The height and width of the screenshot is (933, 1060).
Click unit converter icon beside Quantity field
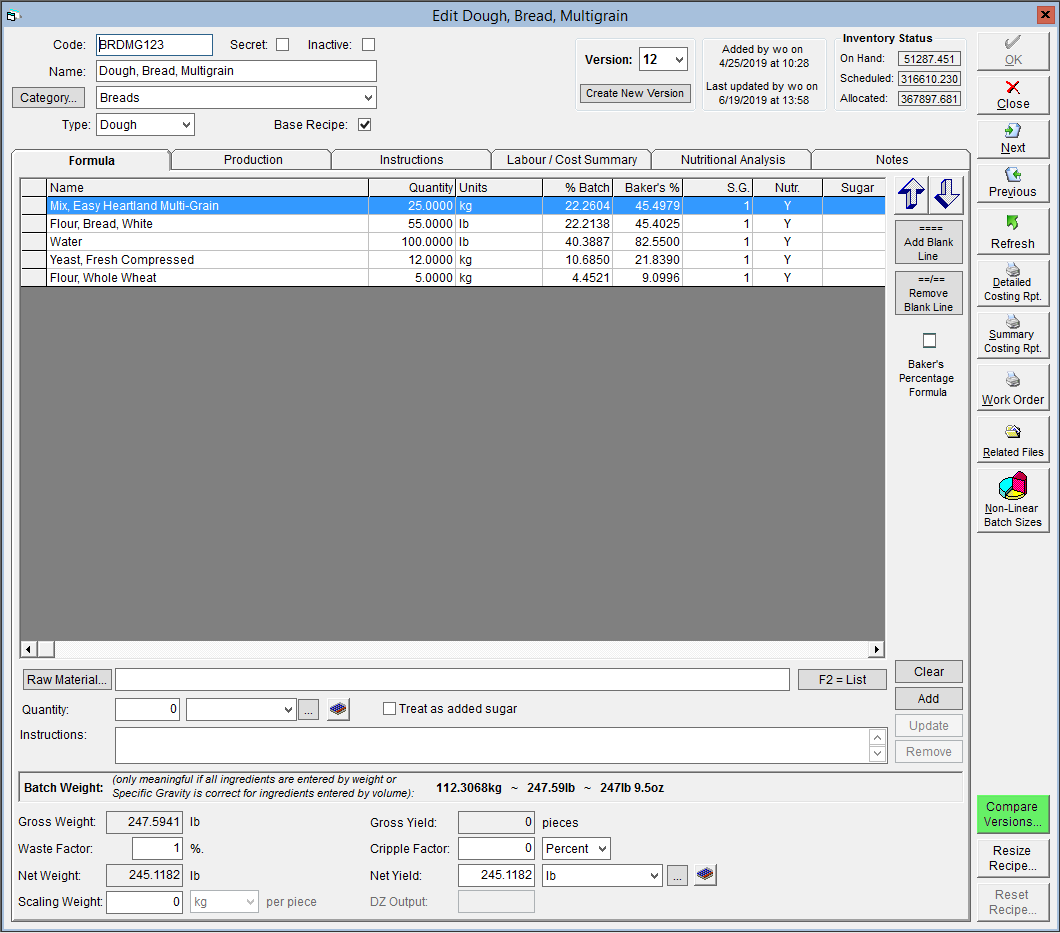point(338,709)
